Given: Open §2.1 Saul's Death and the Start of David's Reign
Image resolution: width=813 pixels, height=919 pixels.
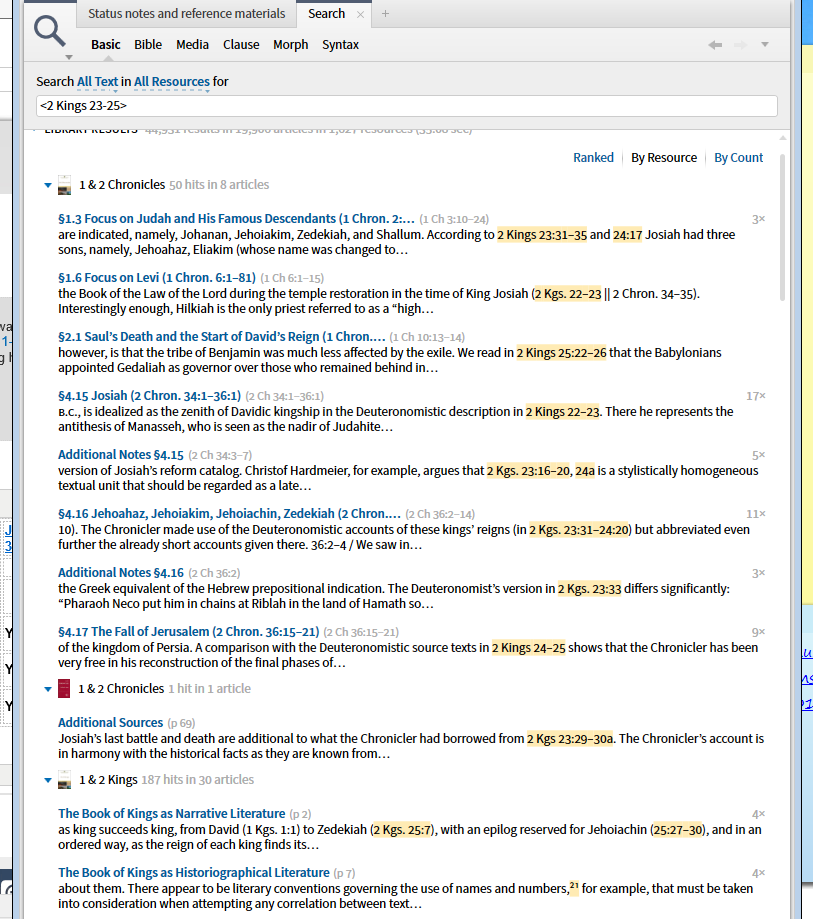Looking at the screenshot, I should pos(222,337).
